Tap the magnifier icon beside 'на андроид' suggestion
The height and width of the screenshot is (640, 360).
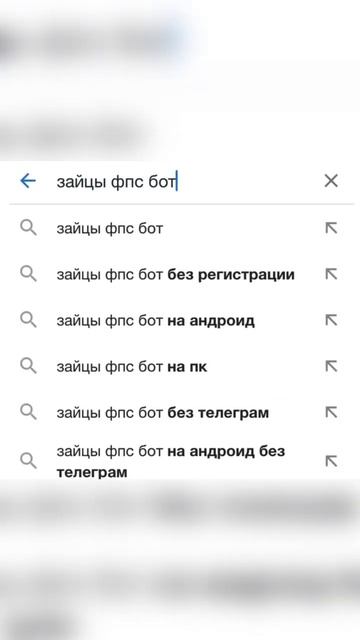click(x=28, y=320)
